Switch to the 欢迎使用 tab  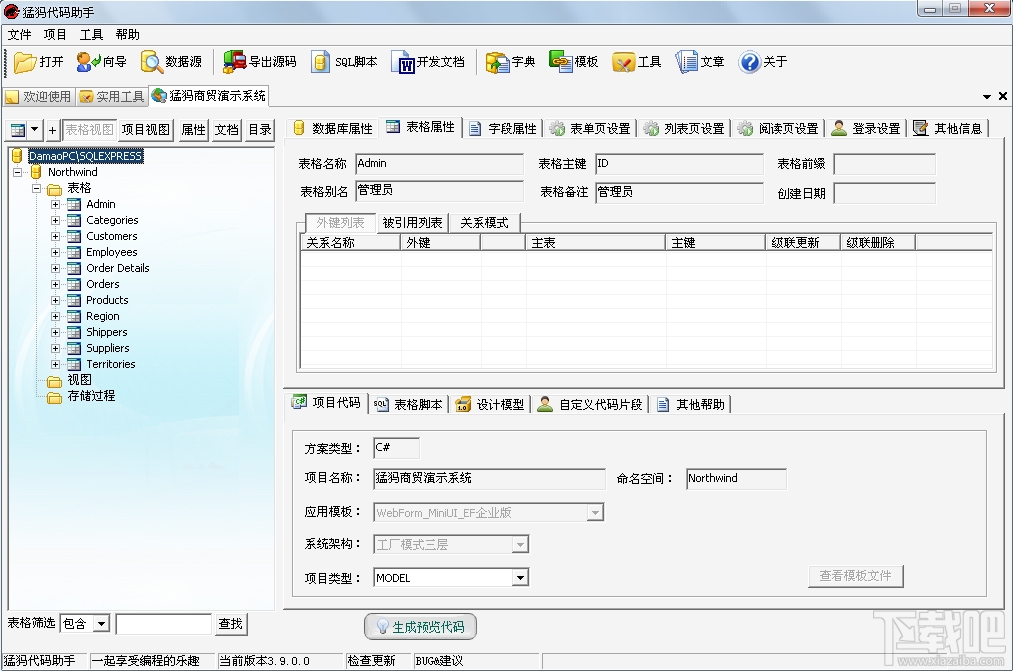[x=39, y=96]
